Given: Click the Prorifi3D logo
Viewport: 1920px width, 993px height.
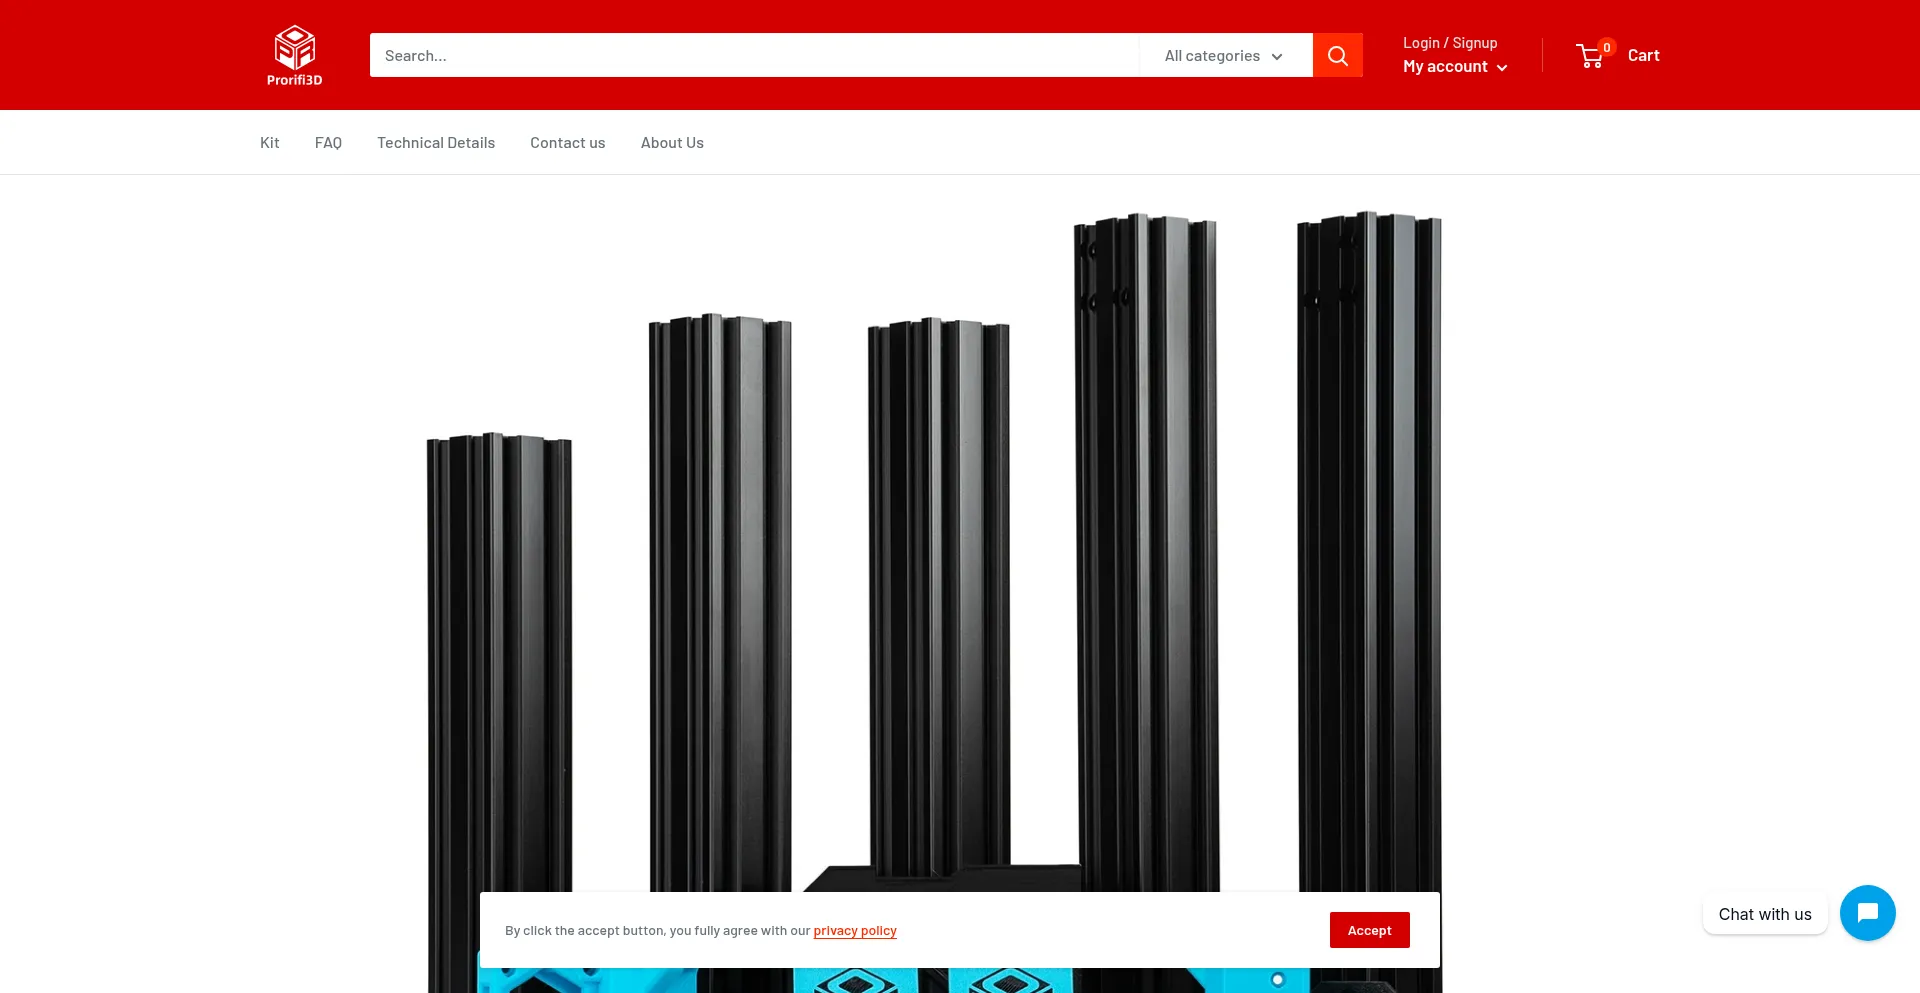Looking at the screenshot, I should click(293, 54).
